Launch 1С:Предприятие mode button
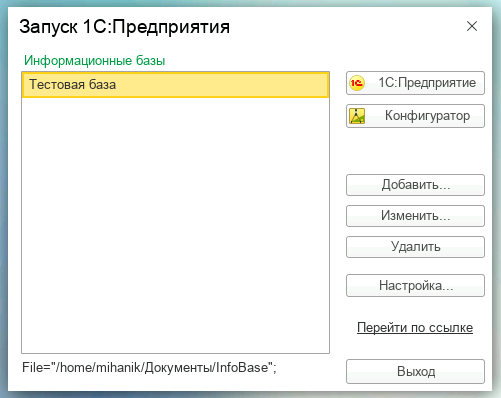 415,83
